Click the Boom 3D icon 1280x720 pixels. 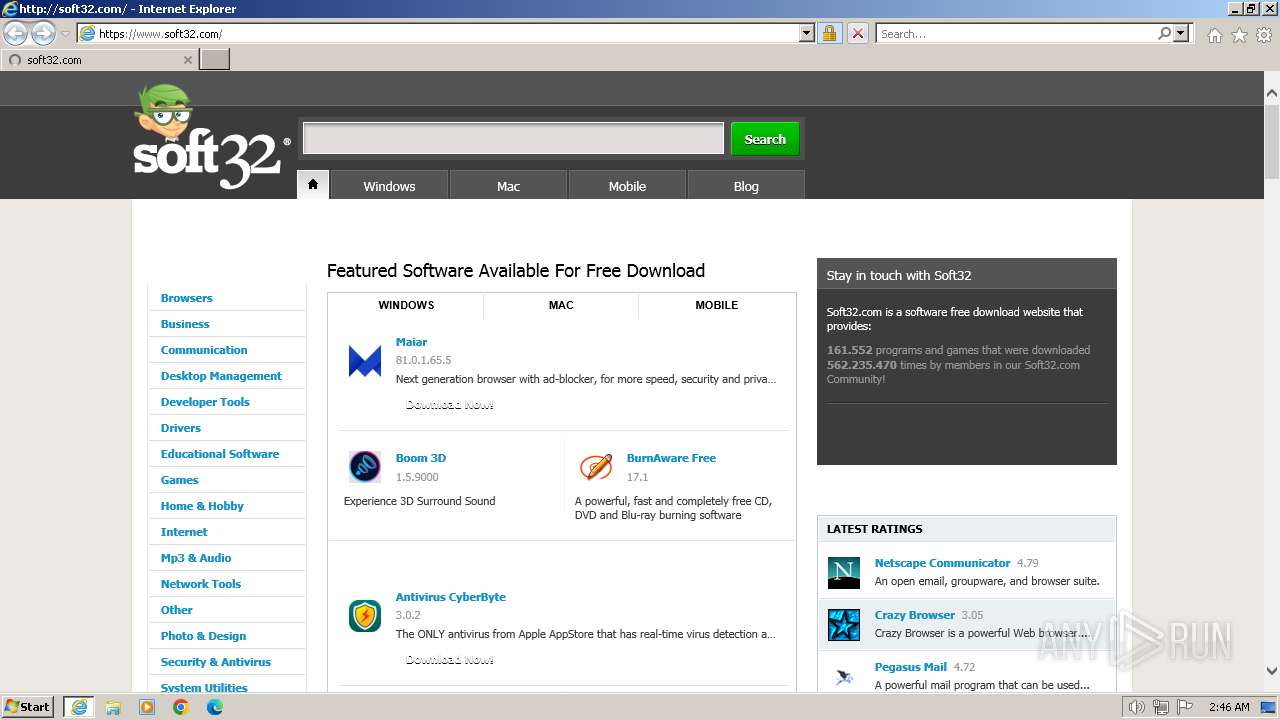365,467
